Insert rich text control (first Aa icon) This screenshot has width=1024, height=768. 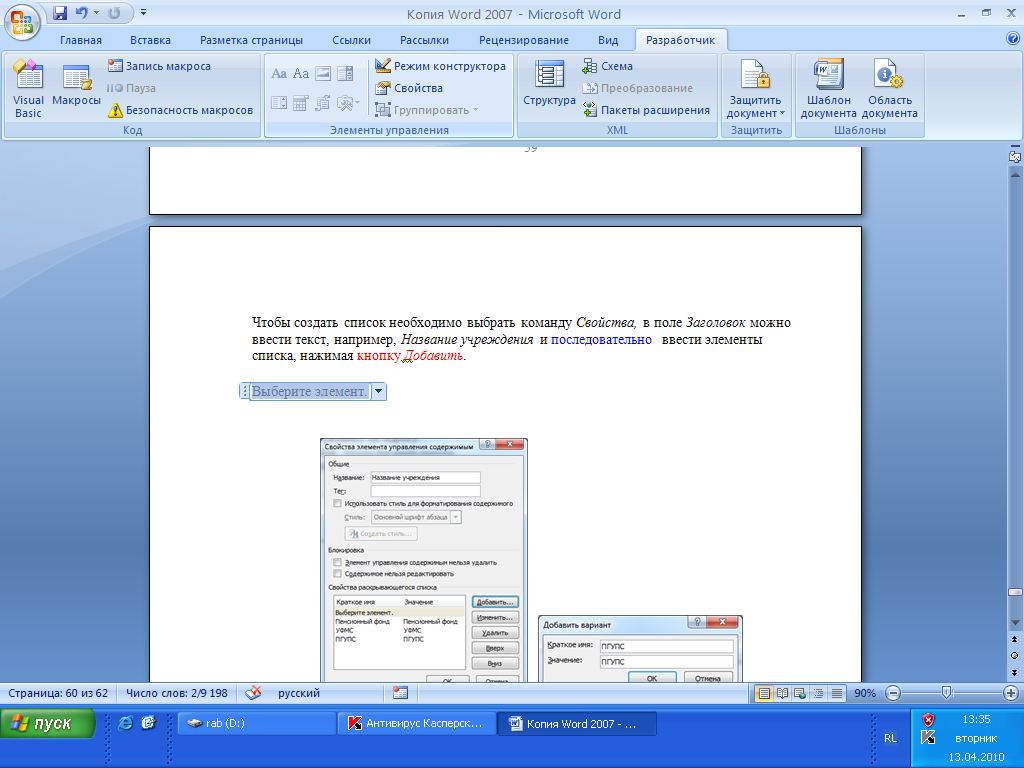point(279,73)
